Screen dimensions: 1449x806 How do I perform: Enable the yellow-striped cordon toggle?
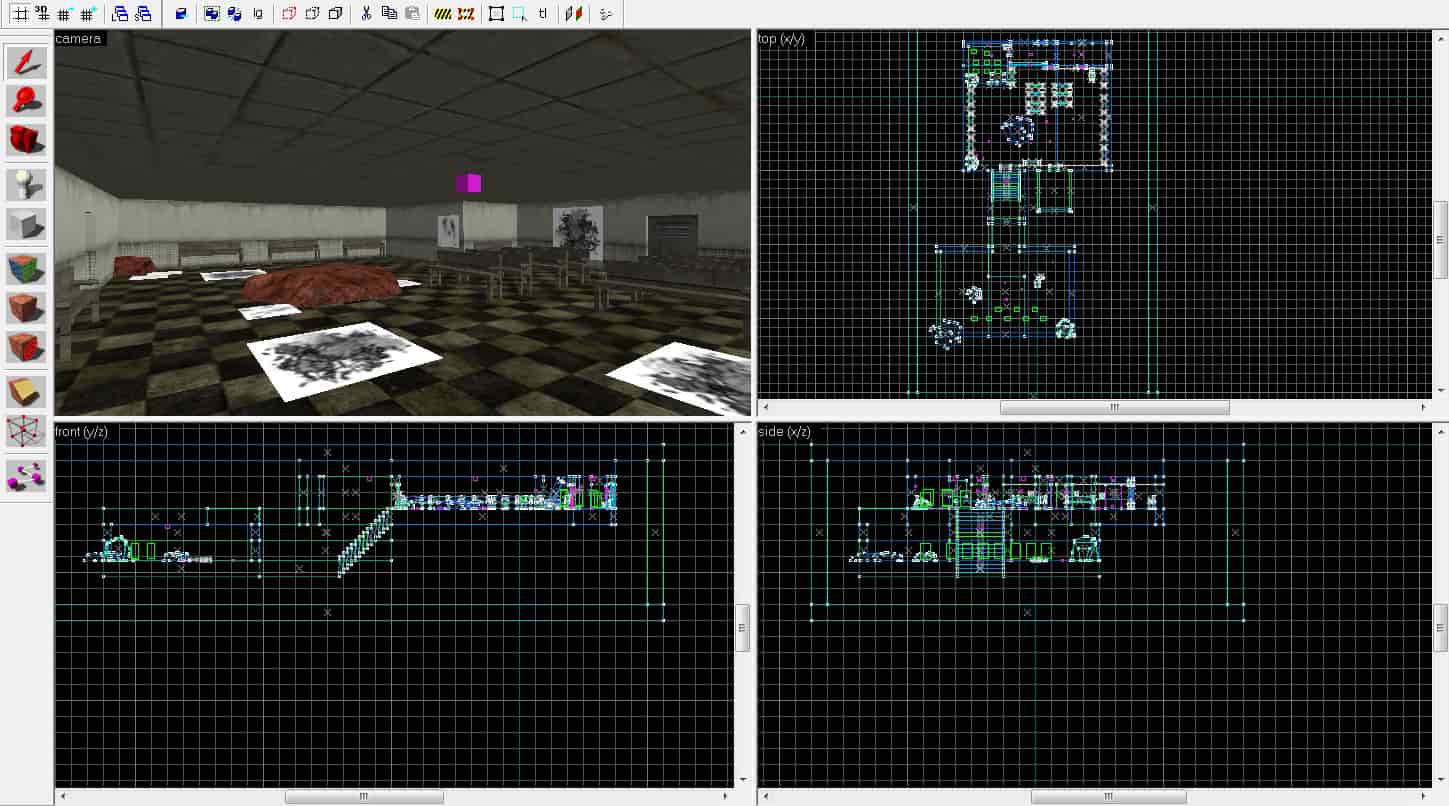click(443, 14)
